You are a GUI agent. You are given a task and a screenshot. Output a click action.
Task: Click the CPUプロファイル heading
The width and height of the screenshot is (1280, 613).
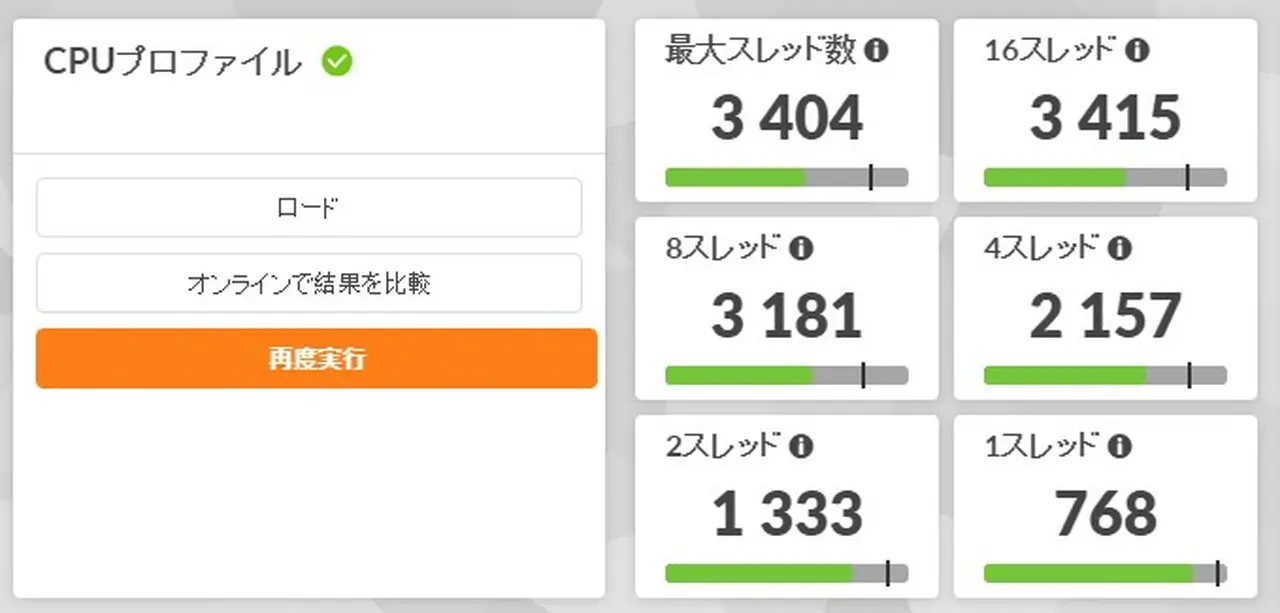(172, 62)
